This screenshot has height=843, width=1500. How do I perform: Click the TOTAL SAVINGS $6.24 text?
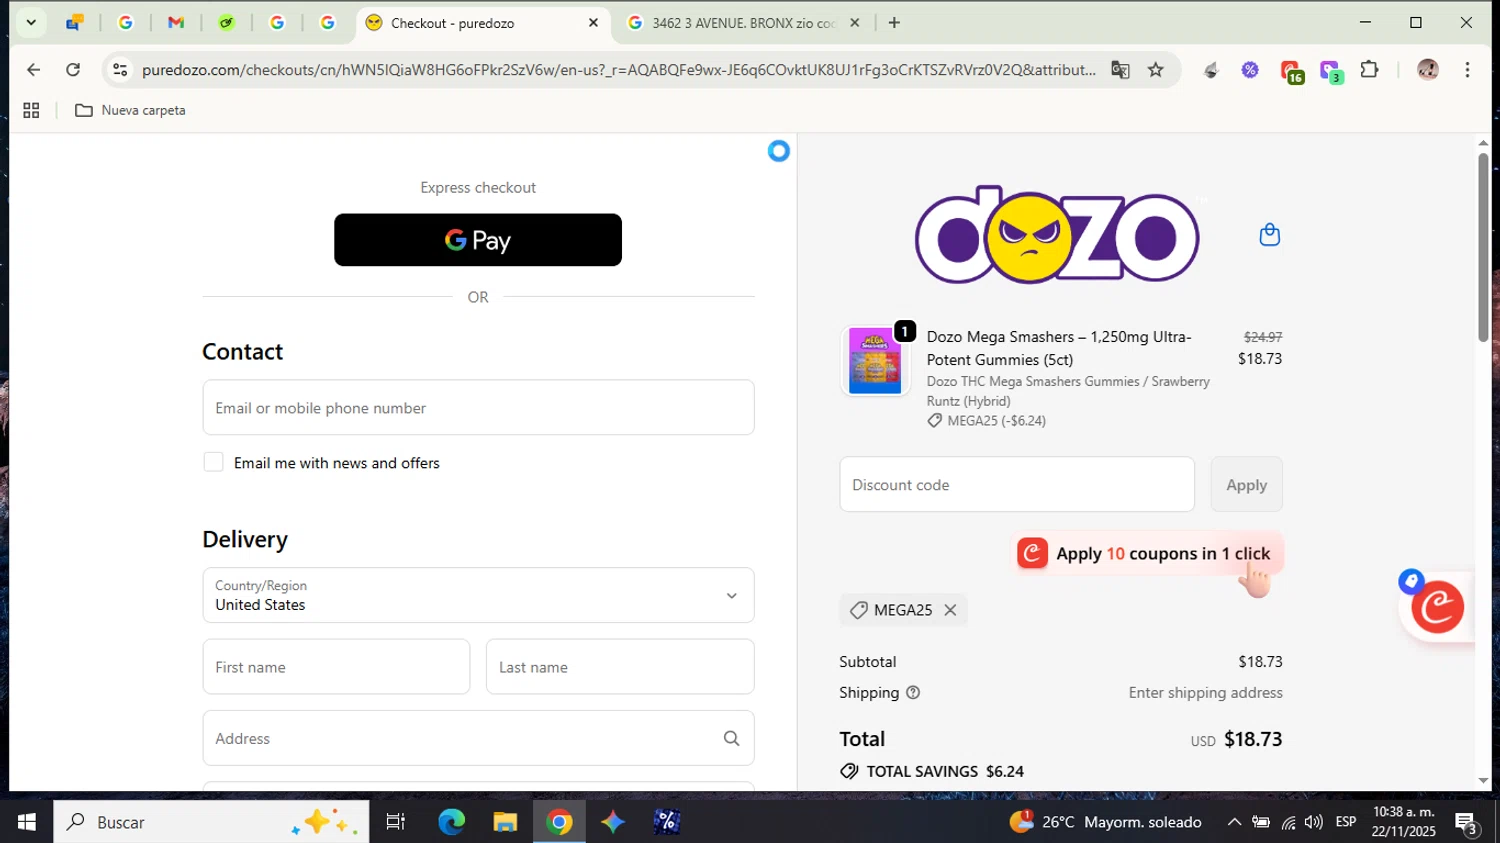[945, 771]
